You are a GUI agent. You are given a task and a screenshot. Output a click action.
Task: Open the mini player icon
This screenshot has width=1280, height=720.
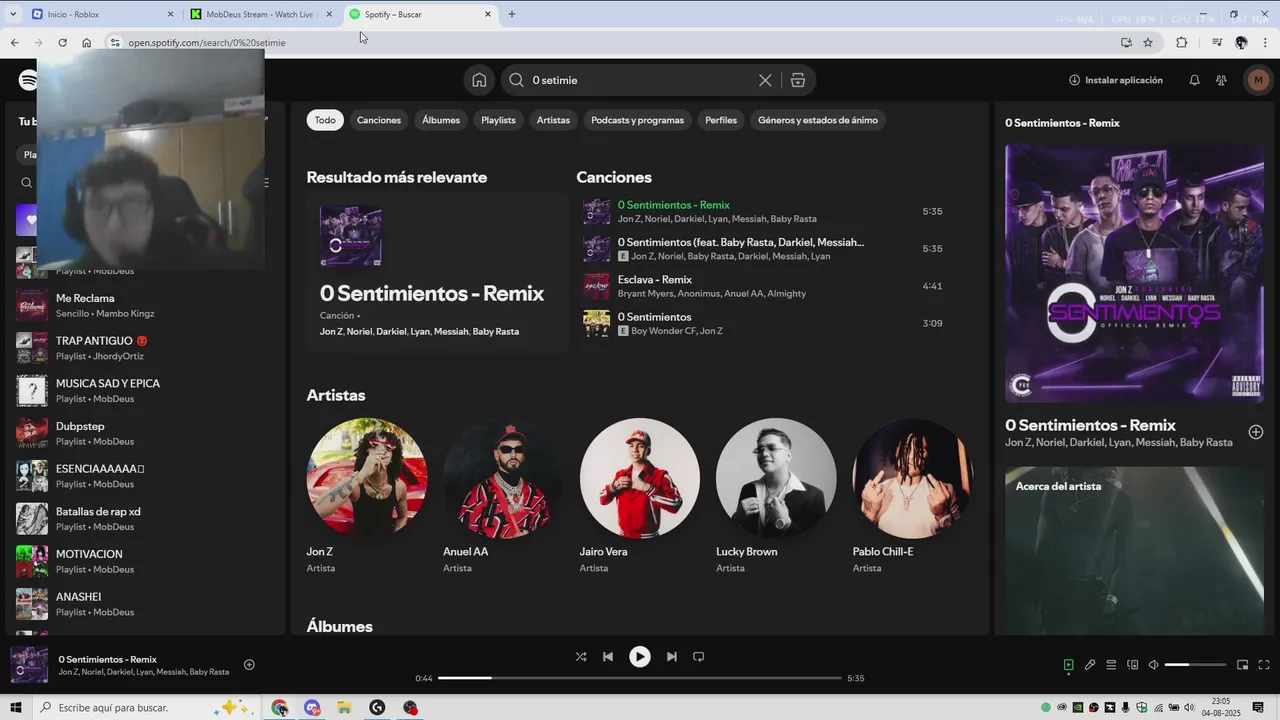(x=1243, y=665)
